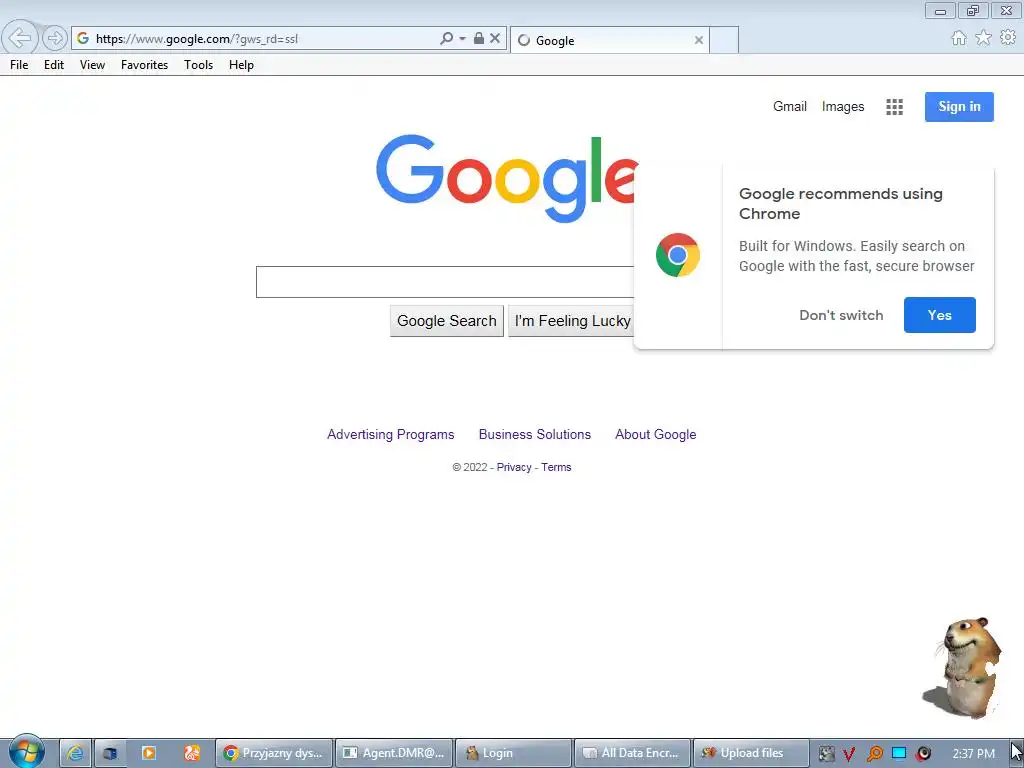Click the I'm Feeling Lucky button
This screenshot has width=1024, height=768.
[x=571, y=321]
